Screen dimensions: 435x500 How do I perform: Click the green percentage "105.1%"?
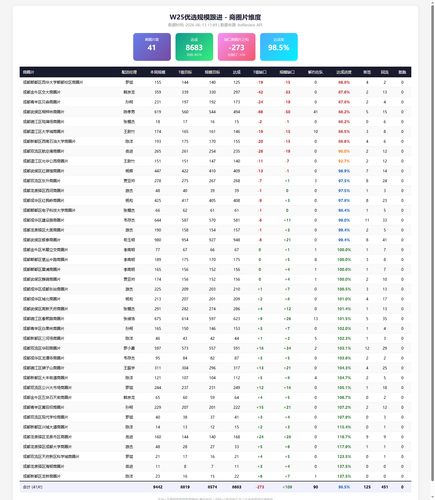pyautogui.click(x=344, y=388)
